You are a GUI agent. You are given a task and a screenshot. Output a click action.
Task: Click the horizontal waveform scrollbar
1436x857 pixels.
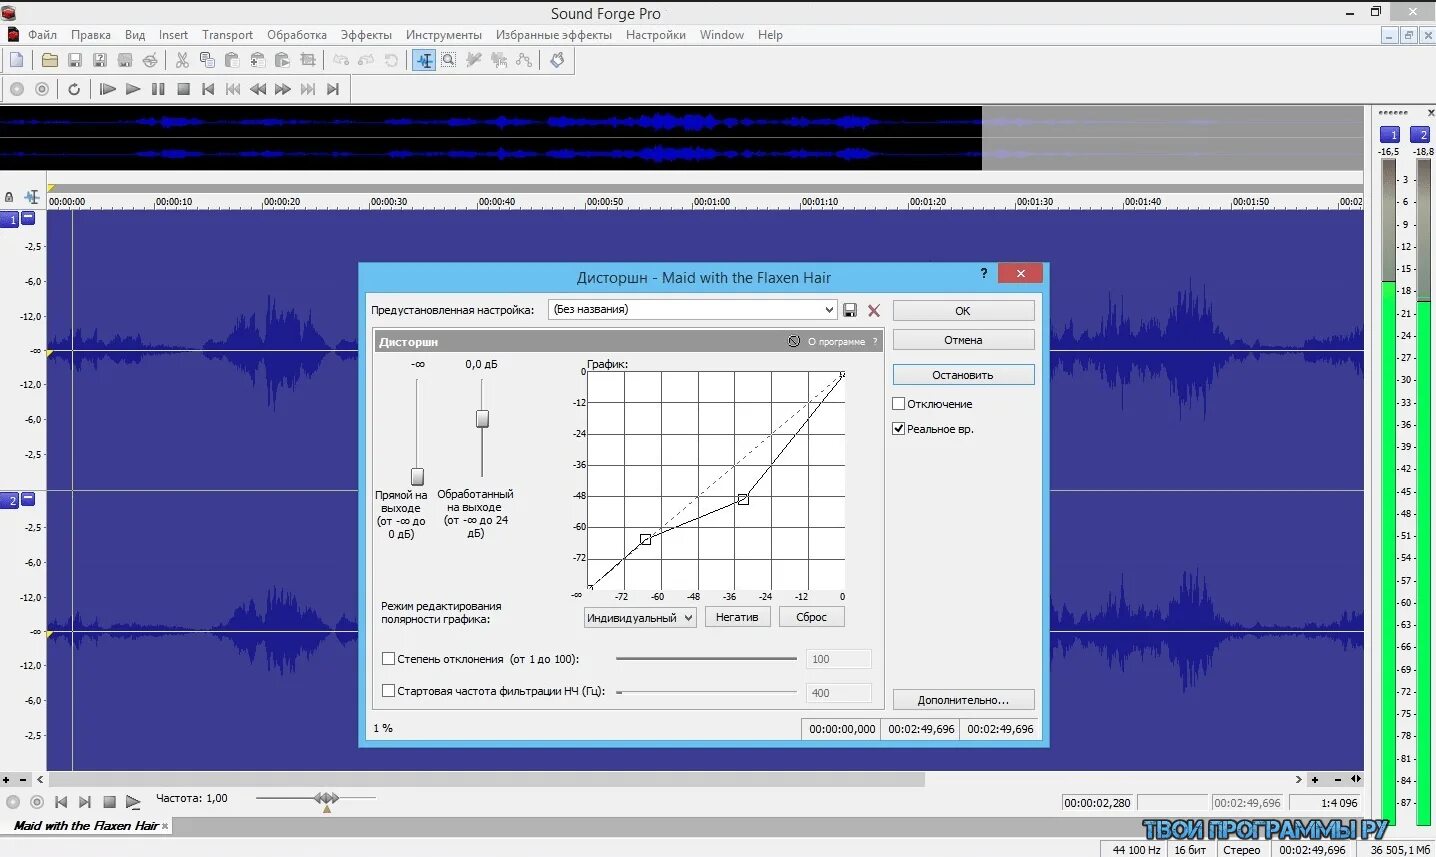click(x=487, y=779)
